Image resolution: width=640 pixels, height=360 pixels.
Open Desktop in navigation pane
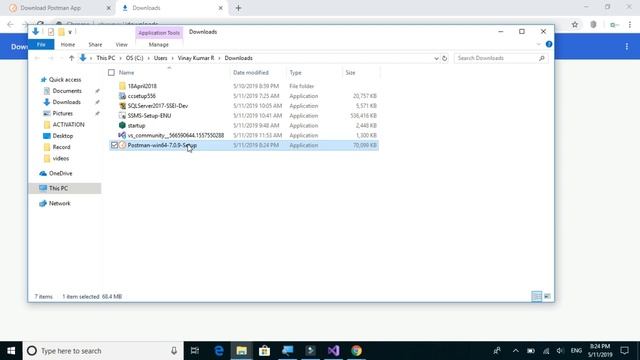tap(62, 136)
